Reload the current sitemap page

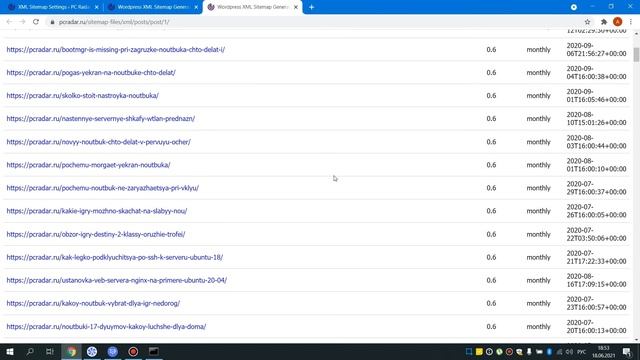[x=36, y=22]
